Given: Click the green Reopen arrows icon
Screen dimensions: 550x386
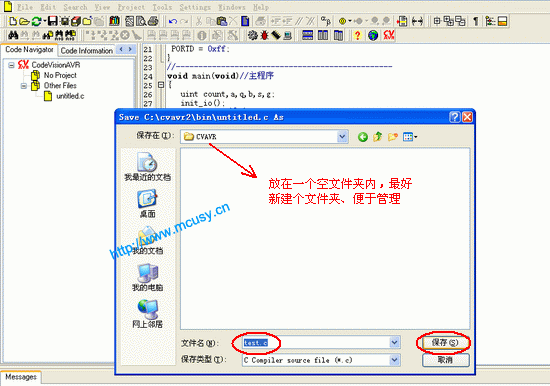Looking at the screenshot, I should (36, 21).
